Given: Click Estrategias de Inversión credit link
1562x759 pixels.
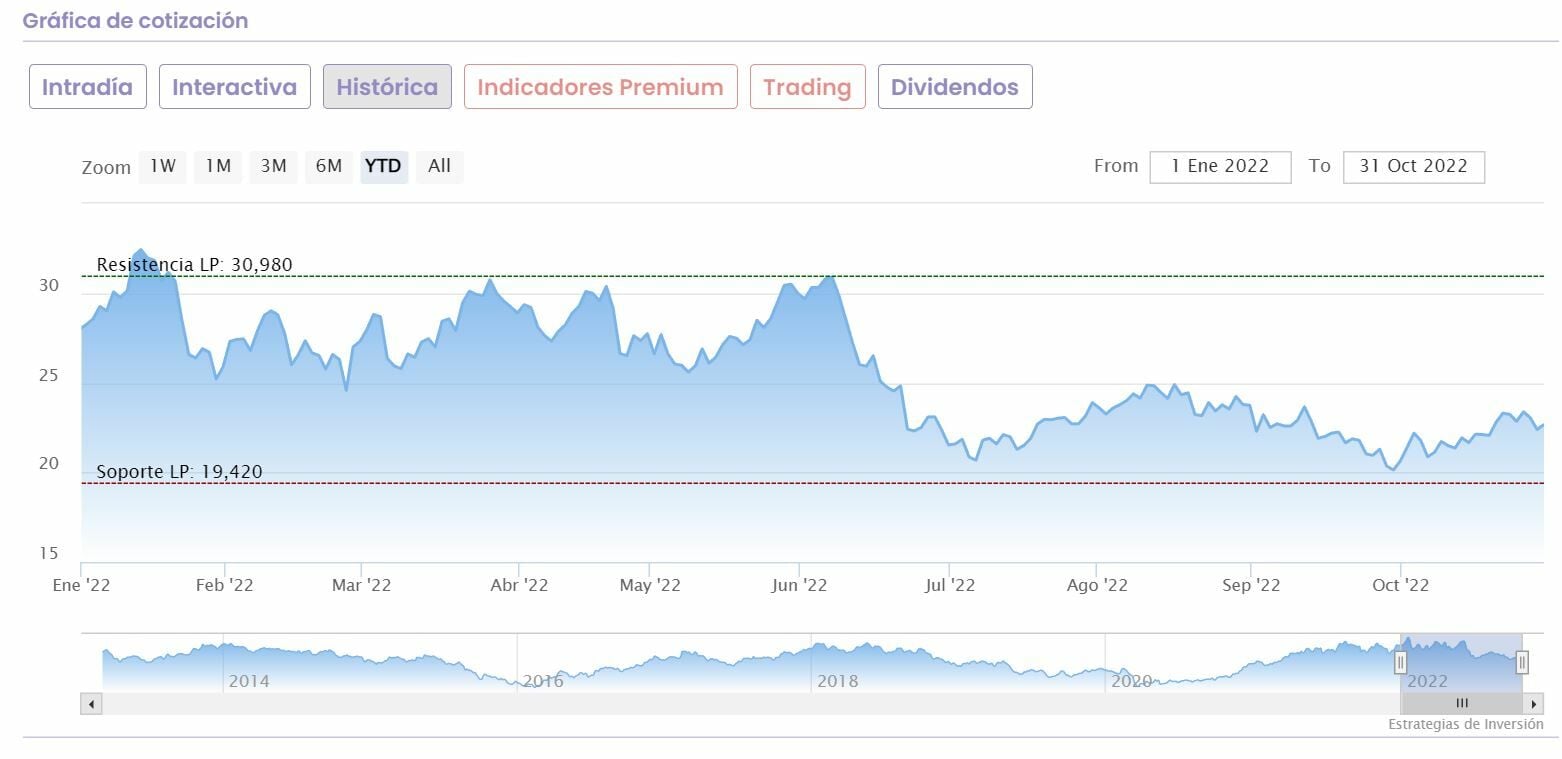Looking at the screenshot, I should [1465, 724].
